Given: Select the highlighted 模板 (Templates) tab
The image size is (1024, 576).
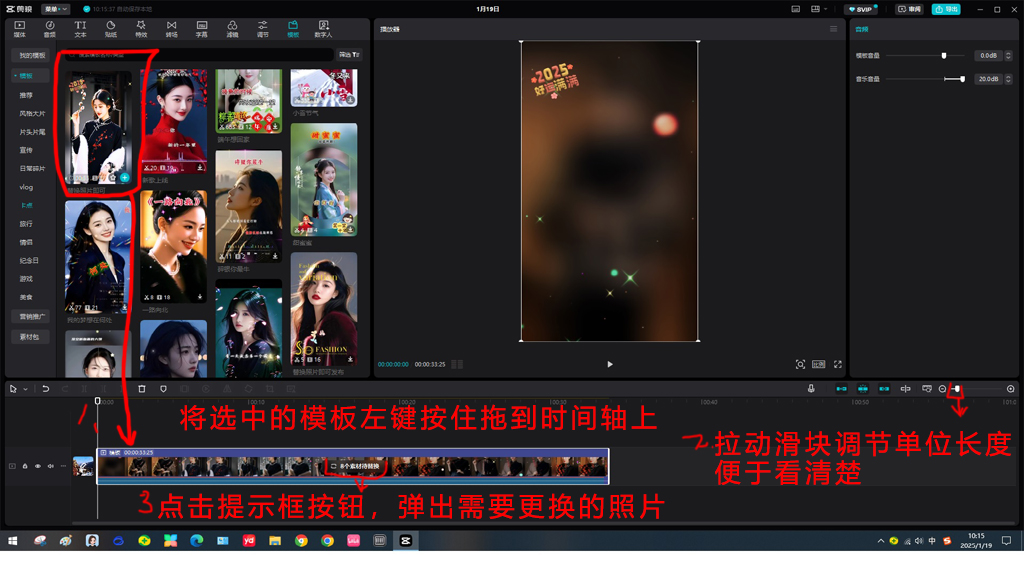Looking at the screenshot, I should [293, 29].
